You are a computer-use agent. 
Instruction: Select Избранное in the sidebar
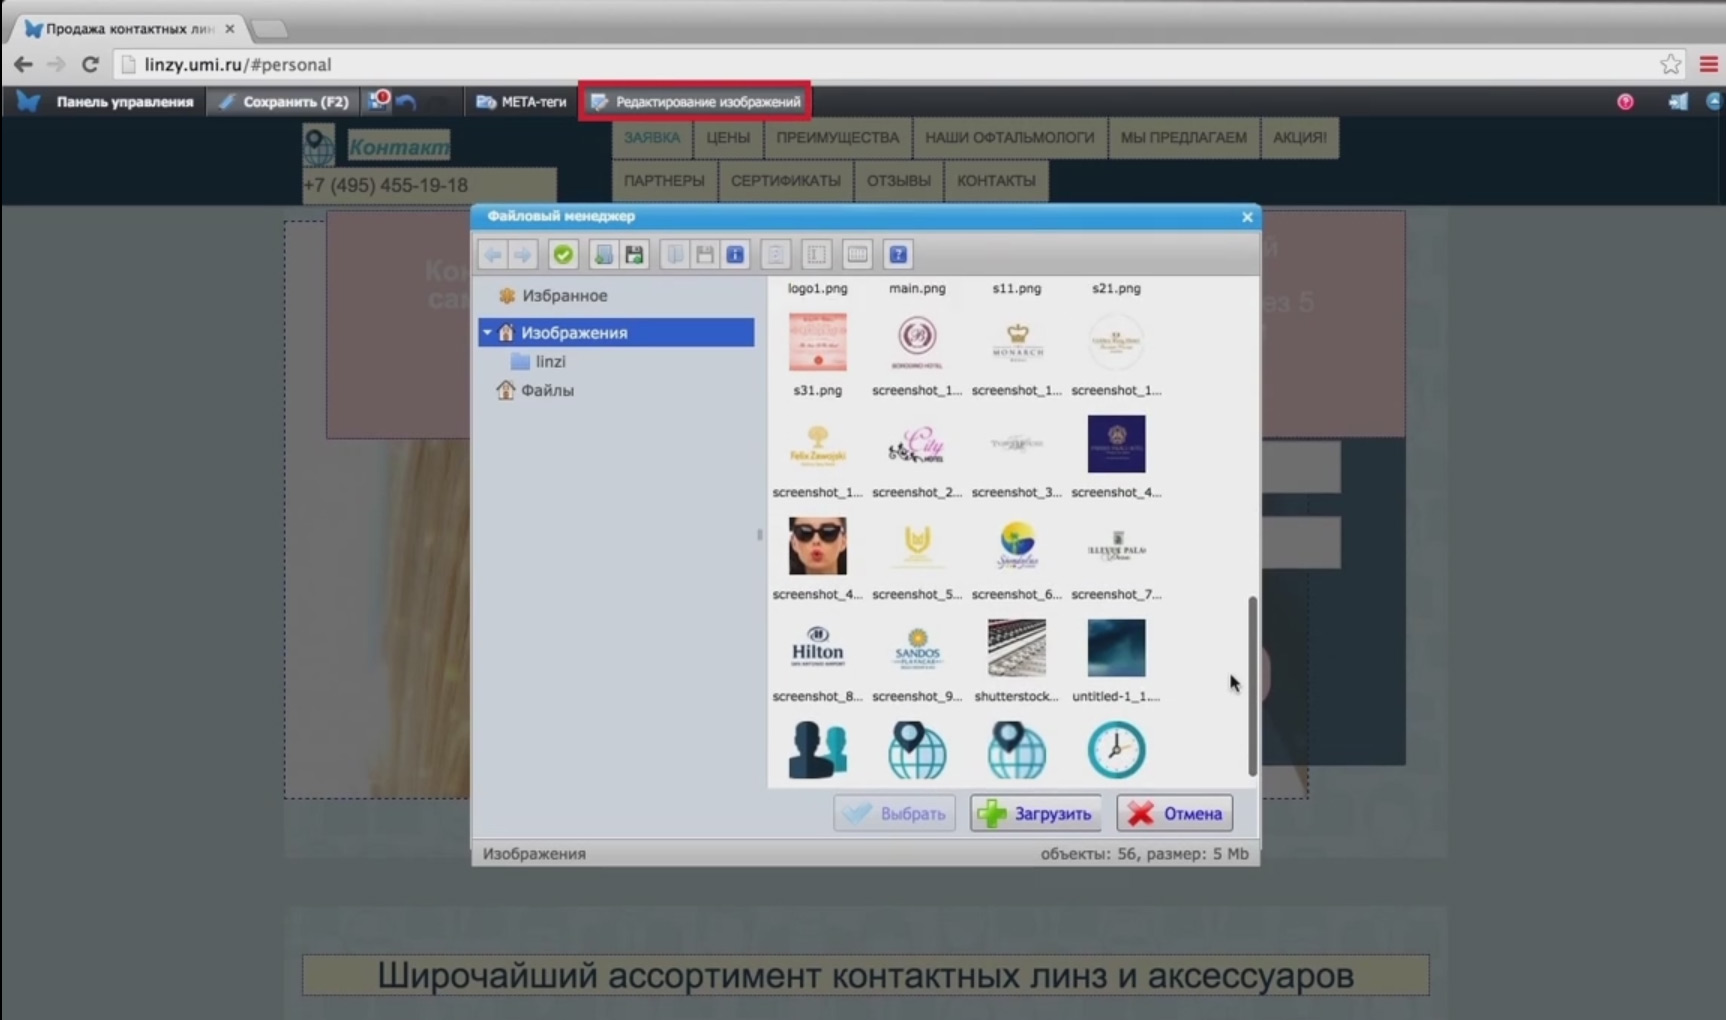coord(563,296)
